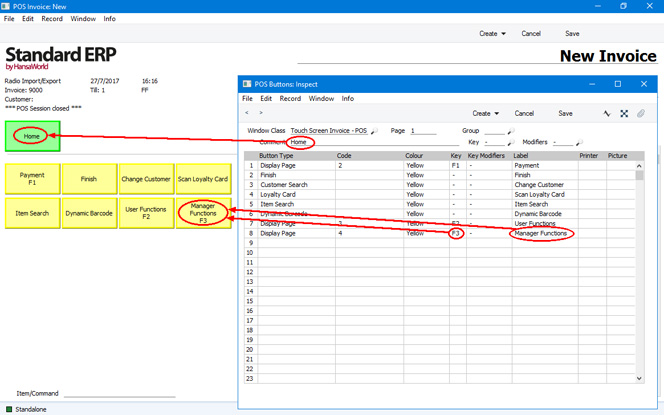
Task: Select Item Search button type in row 5
Action: (x=296, y=204)
